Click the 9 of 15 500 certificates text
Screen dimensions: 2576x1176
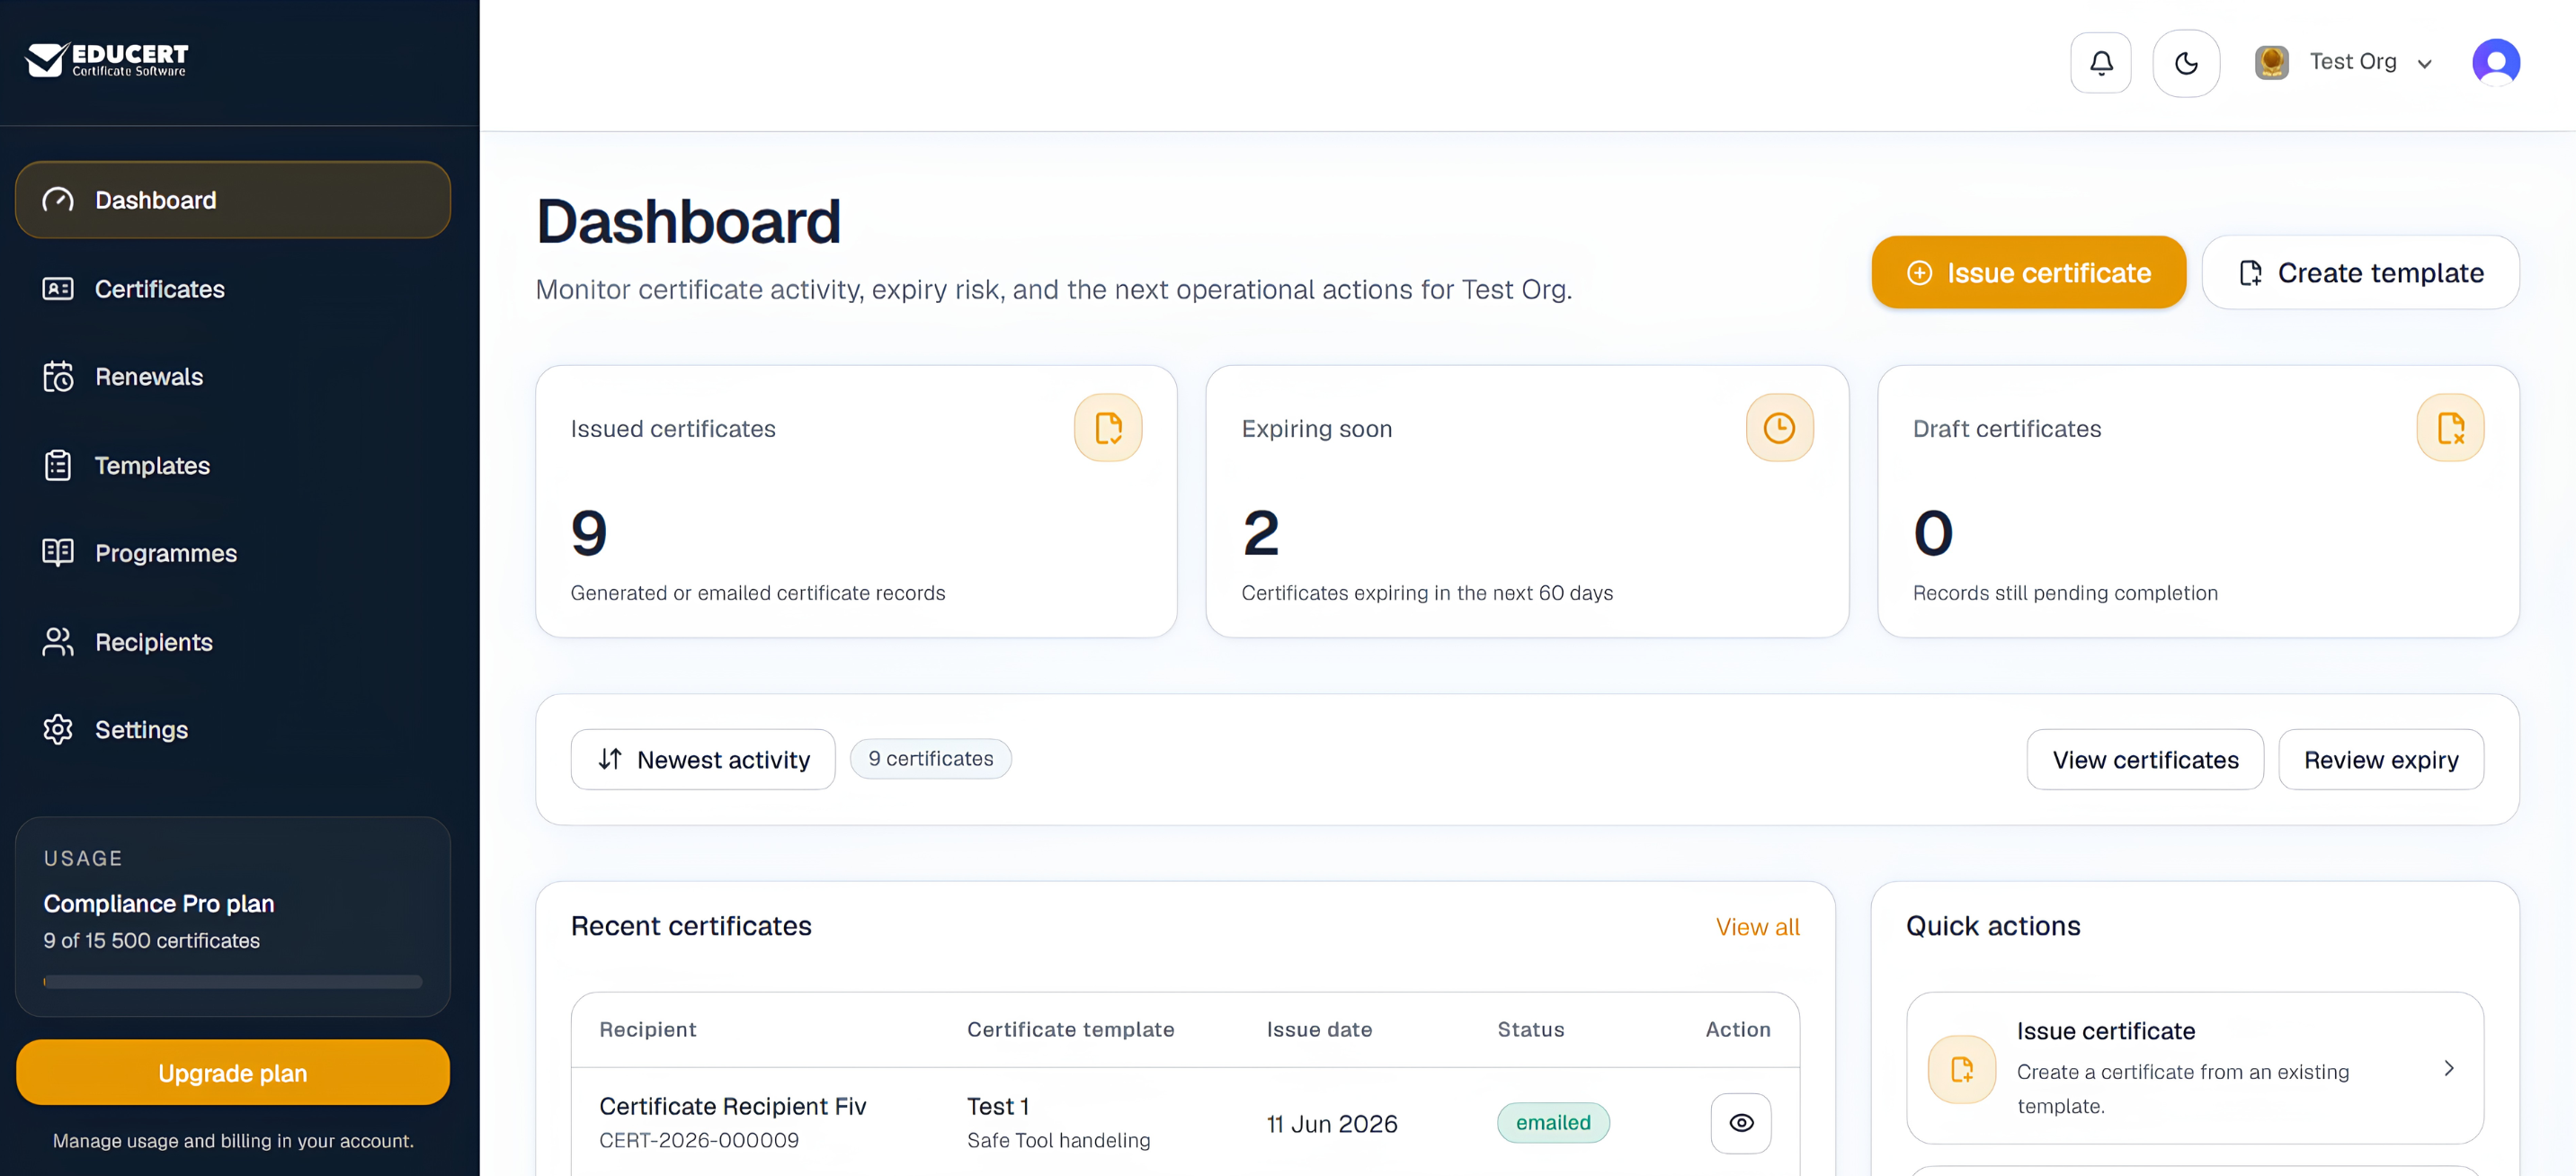tap(151, 941)
